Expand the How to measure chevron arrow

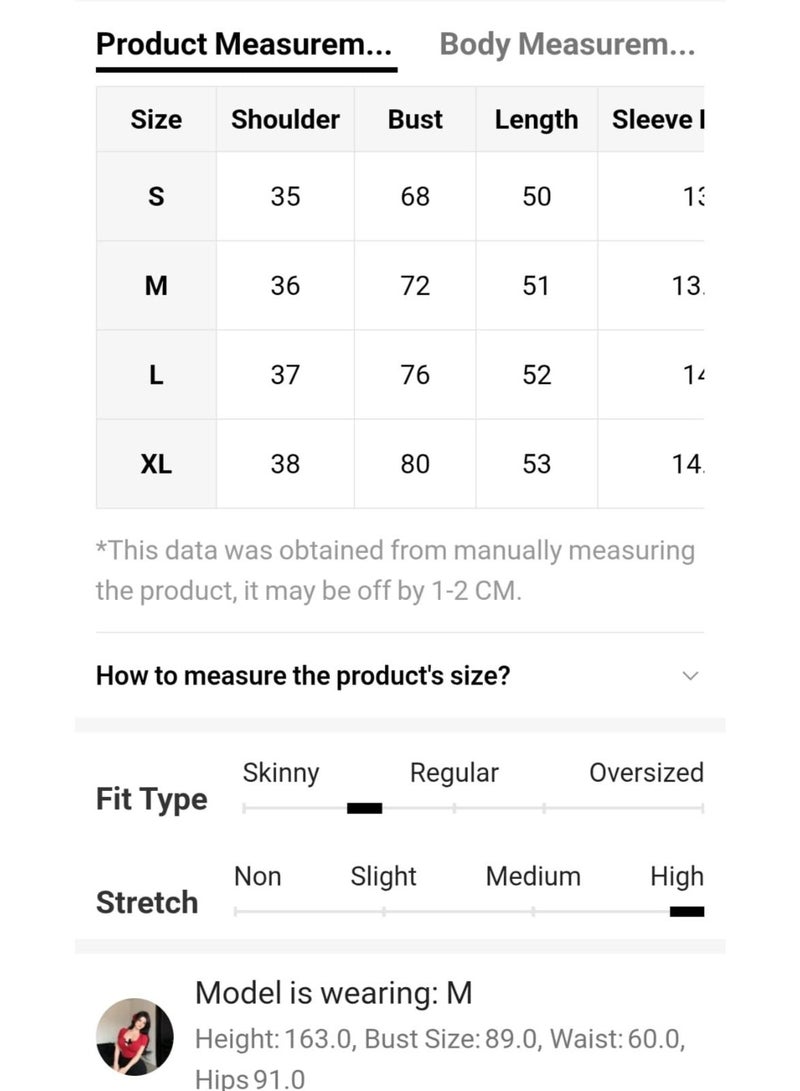[690, 676]
